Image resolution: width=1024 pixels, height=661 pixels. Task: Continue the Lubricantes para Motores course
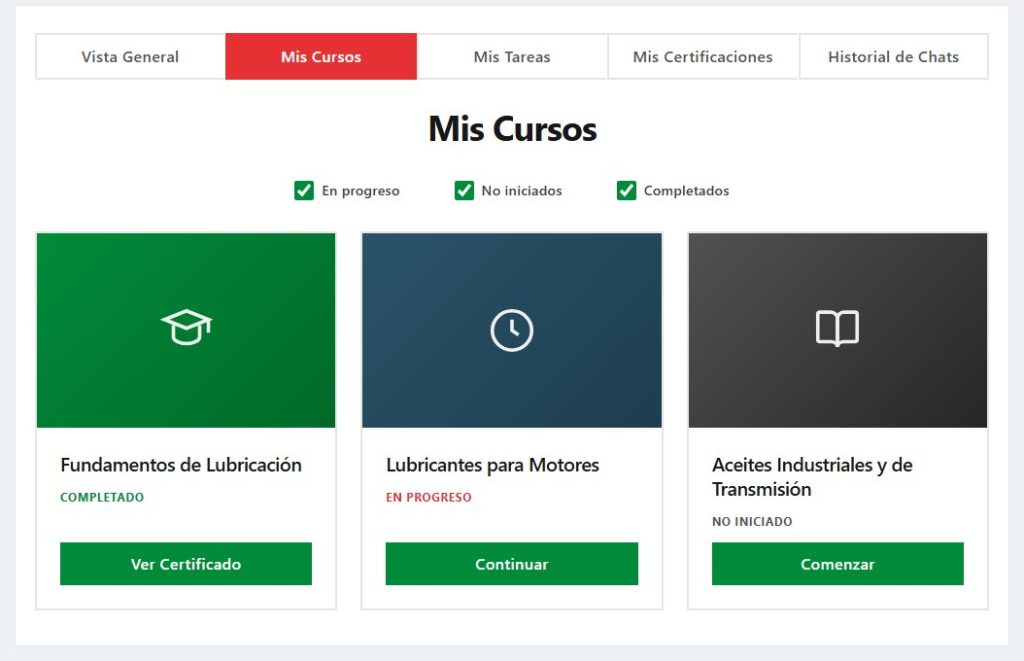click(x=512, y=564)
